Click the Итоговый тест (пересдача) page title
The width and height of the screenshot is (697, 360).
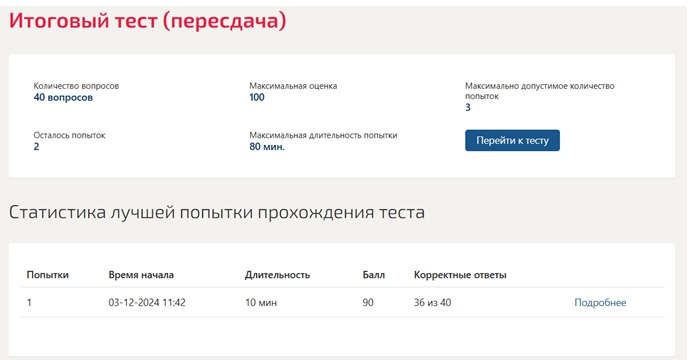coord(148,21)
